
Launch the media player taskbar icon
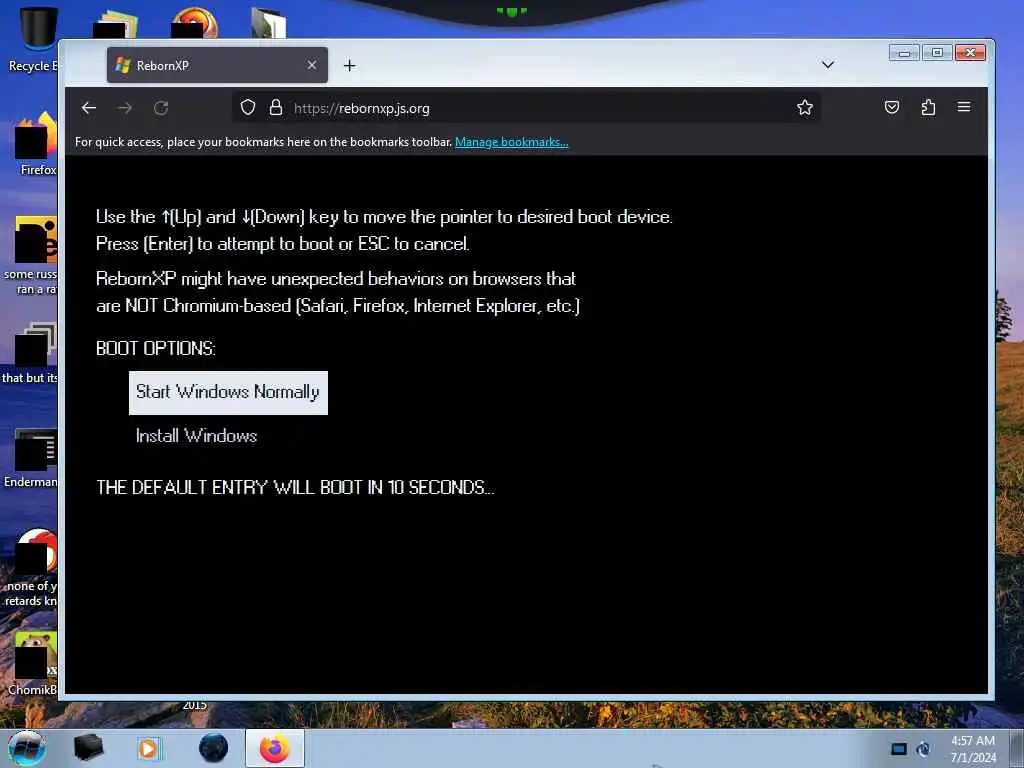(149, 748)
